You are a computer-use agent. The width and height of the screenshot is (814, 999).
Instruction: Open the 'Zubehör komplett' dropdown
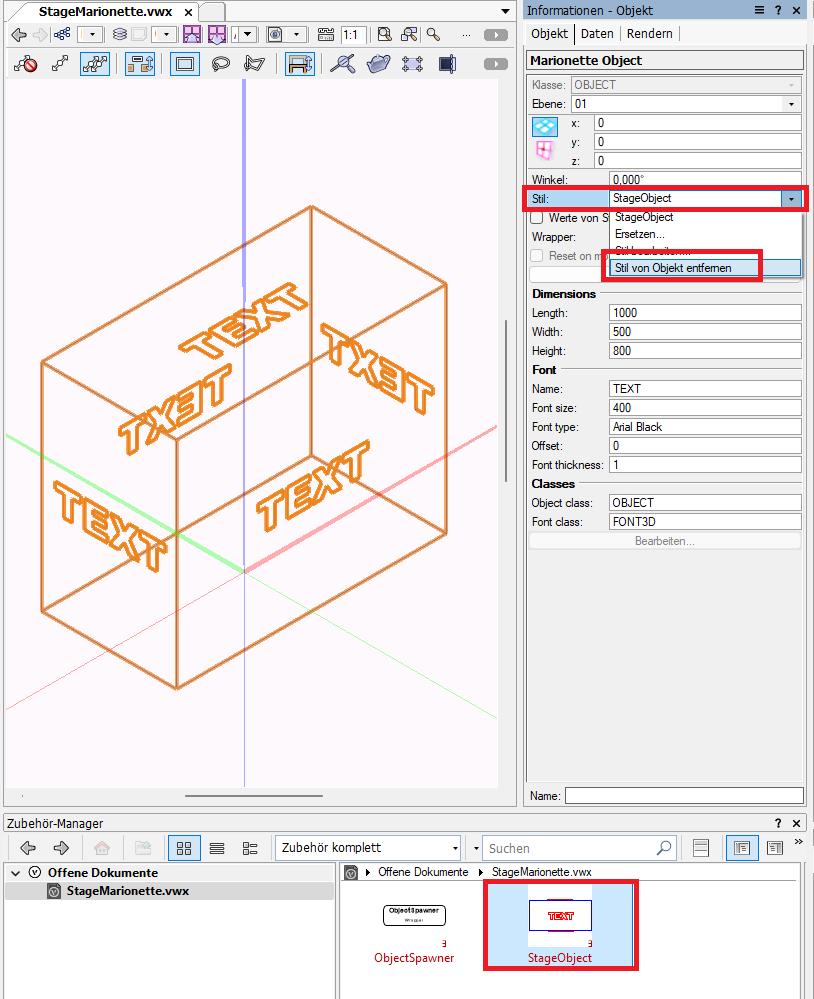pyautogui.click(x=454, y=848)
